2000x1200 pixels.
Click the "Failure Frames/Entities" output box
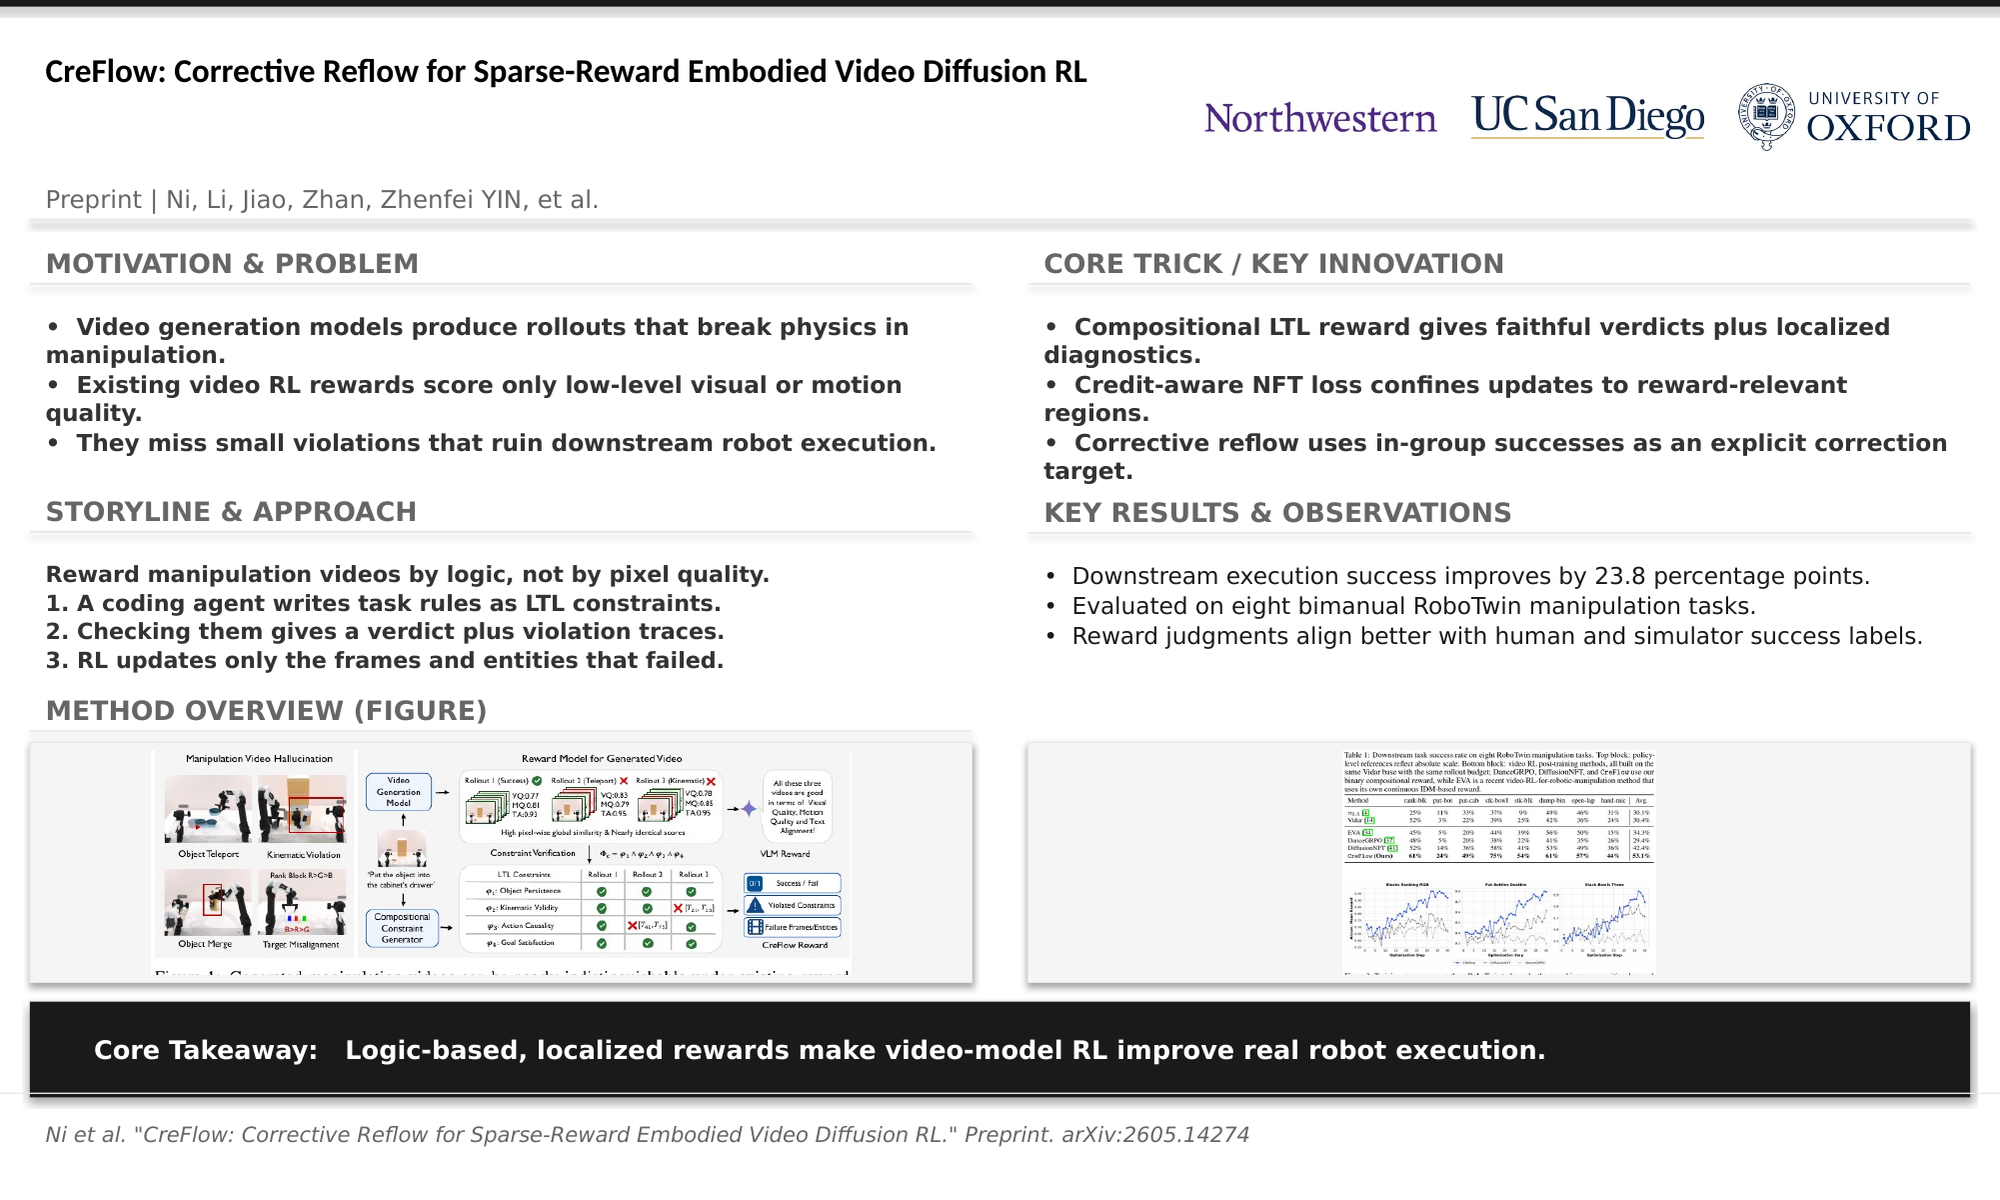(793, 927)
